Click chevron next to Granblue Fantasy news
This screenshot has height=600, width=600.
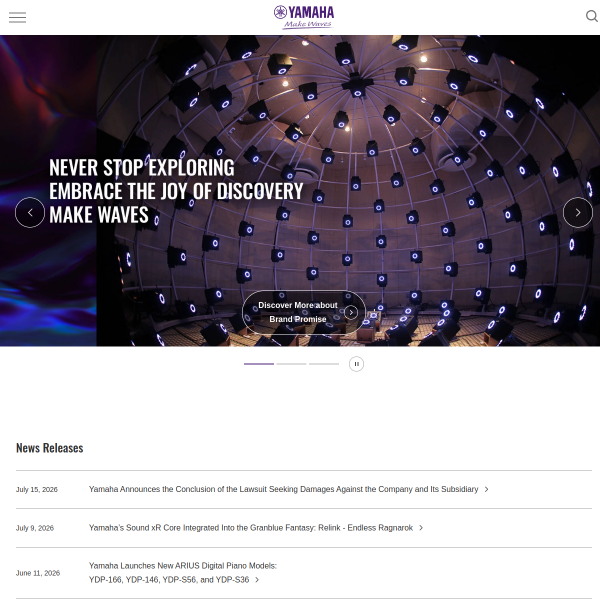[x=421, y=528]
